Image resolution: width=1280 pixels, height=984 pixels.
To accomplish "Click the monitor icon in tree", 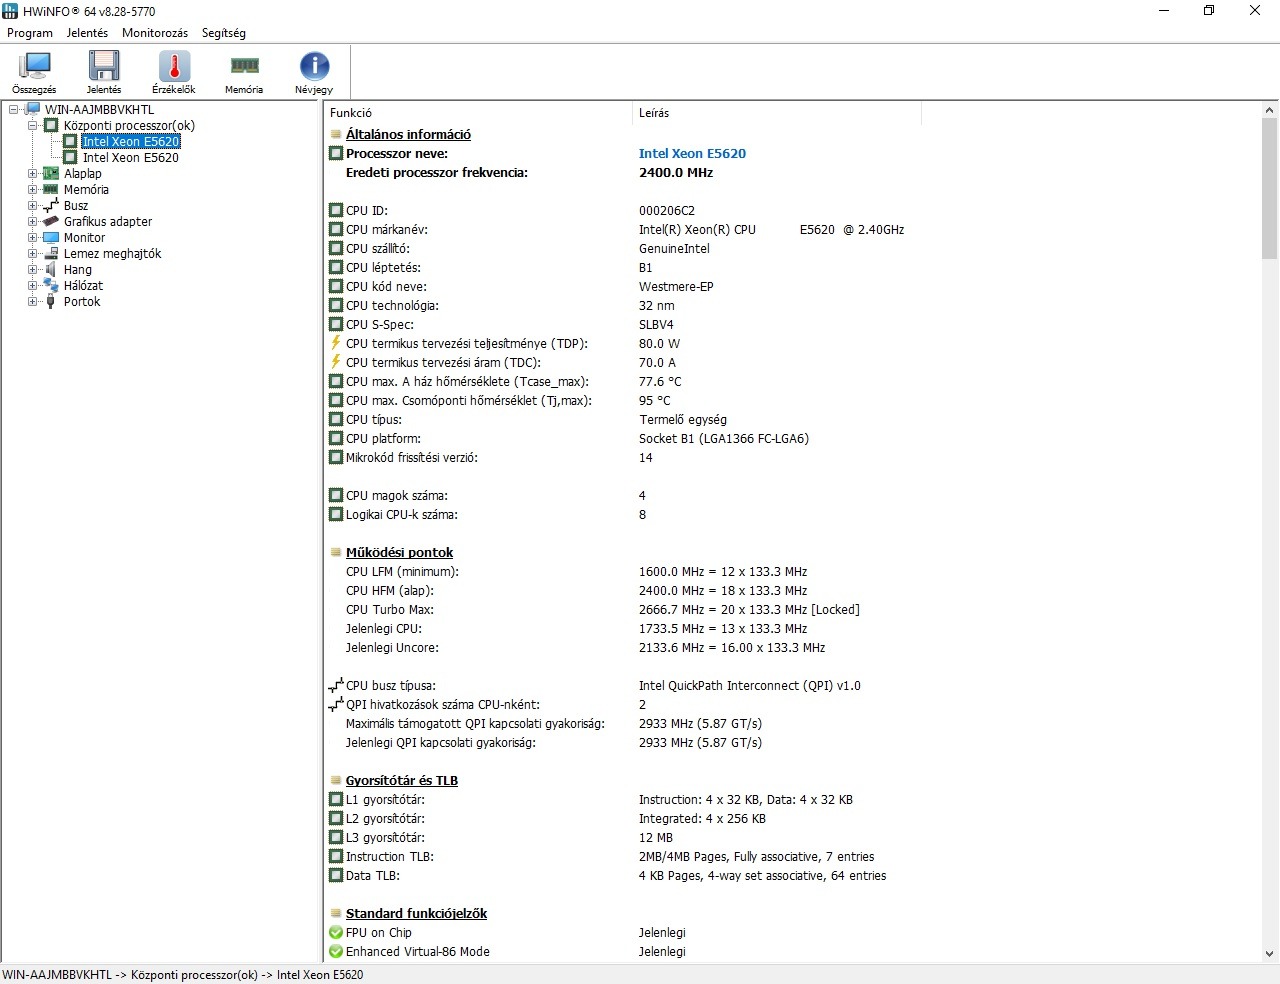I will pos(51,237).
